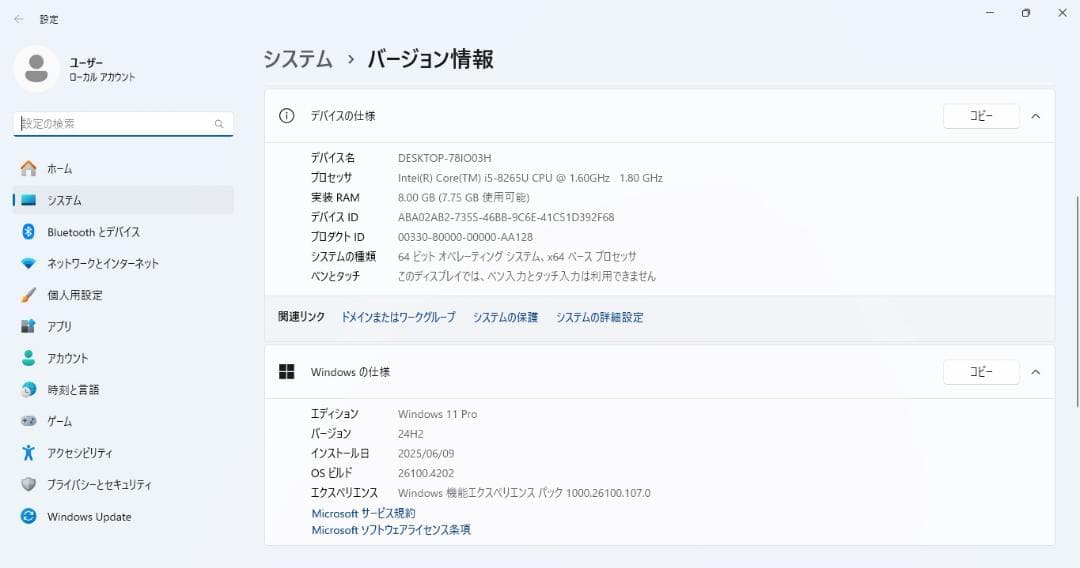Minimize the settings window
Viewport: 1080px width, 568px height.
click(990, 13)
